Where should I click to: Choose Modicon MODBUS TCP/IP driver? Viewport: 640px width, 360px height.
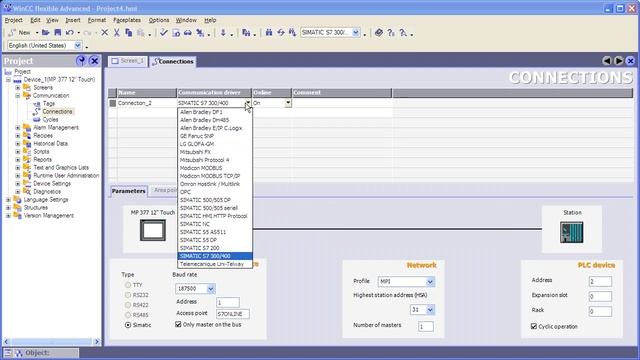[x=215, y=176]
